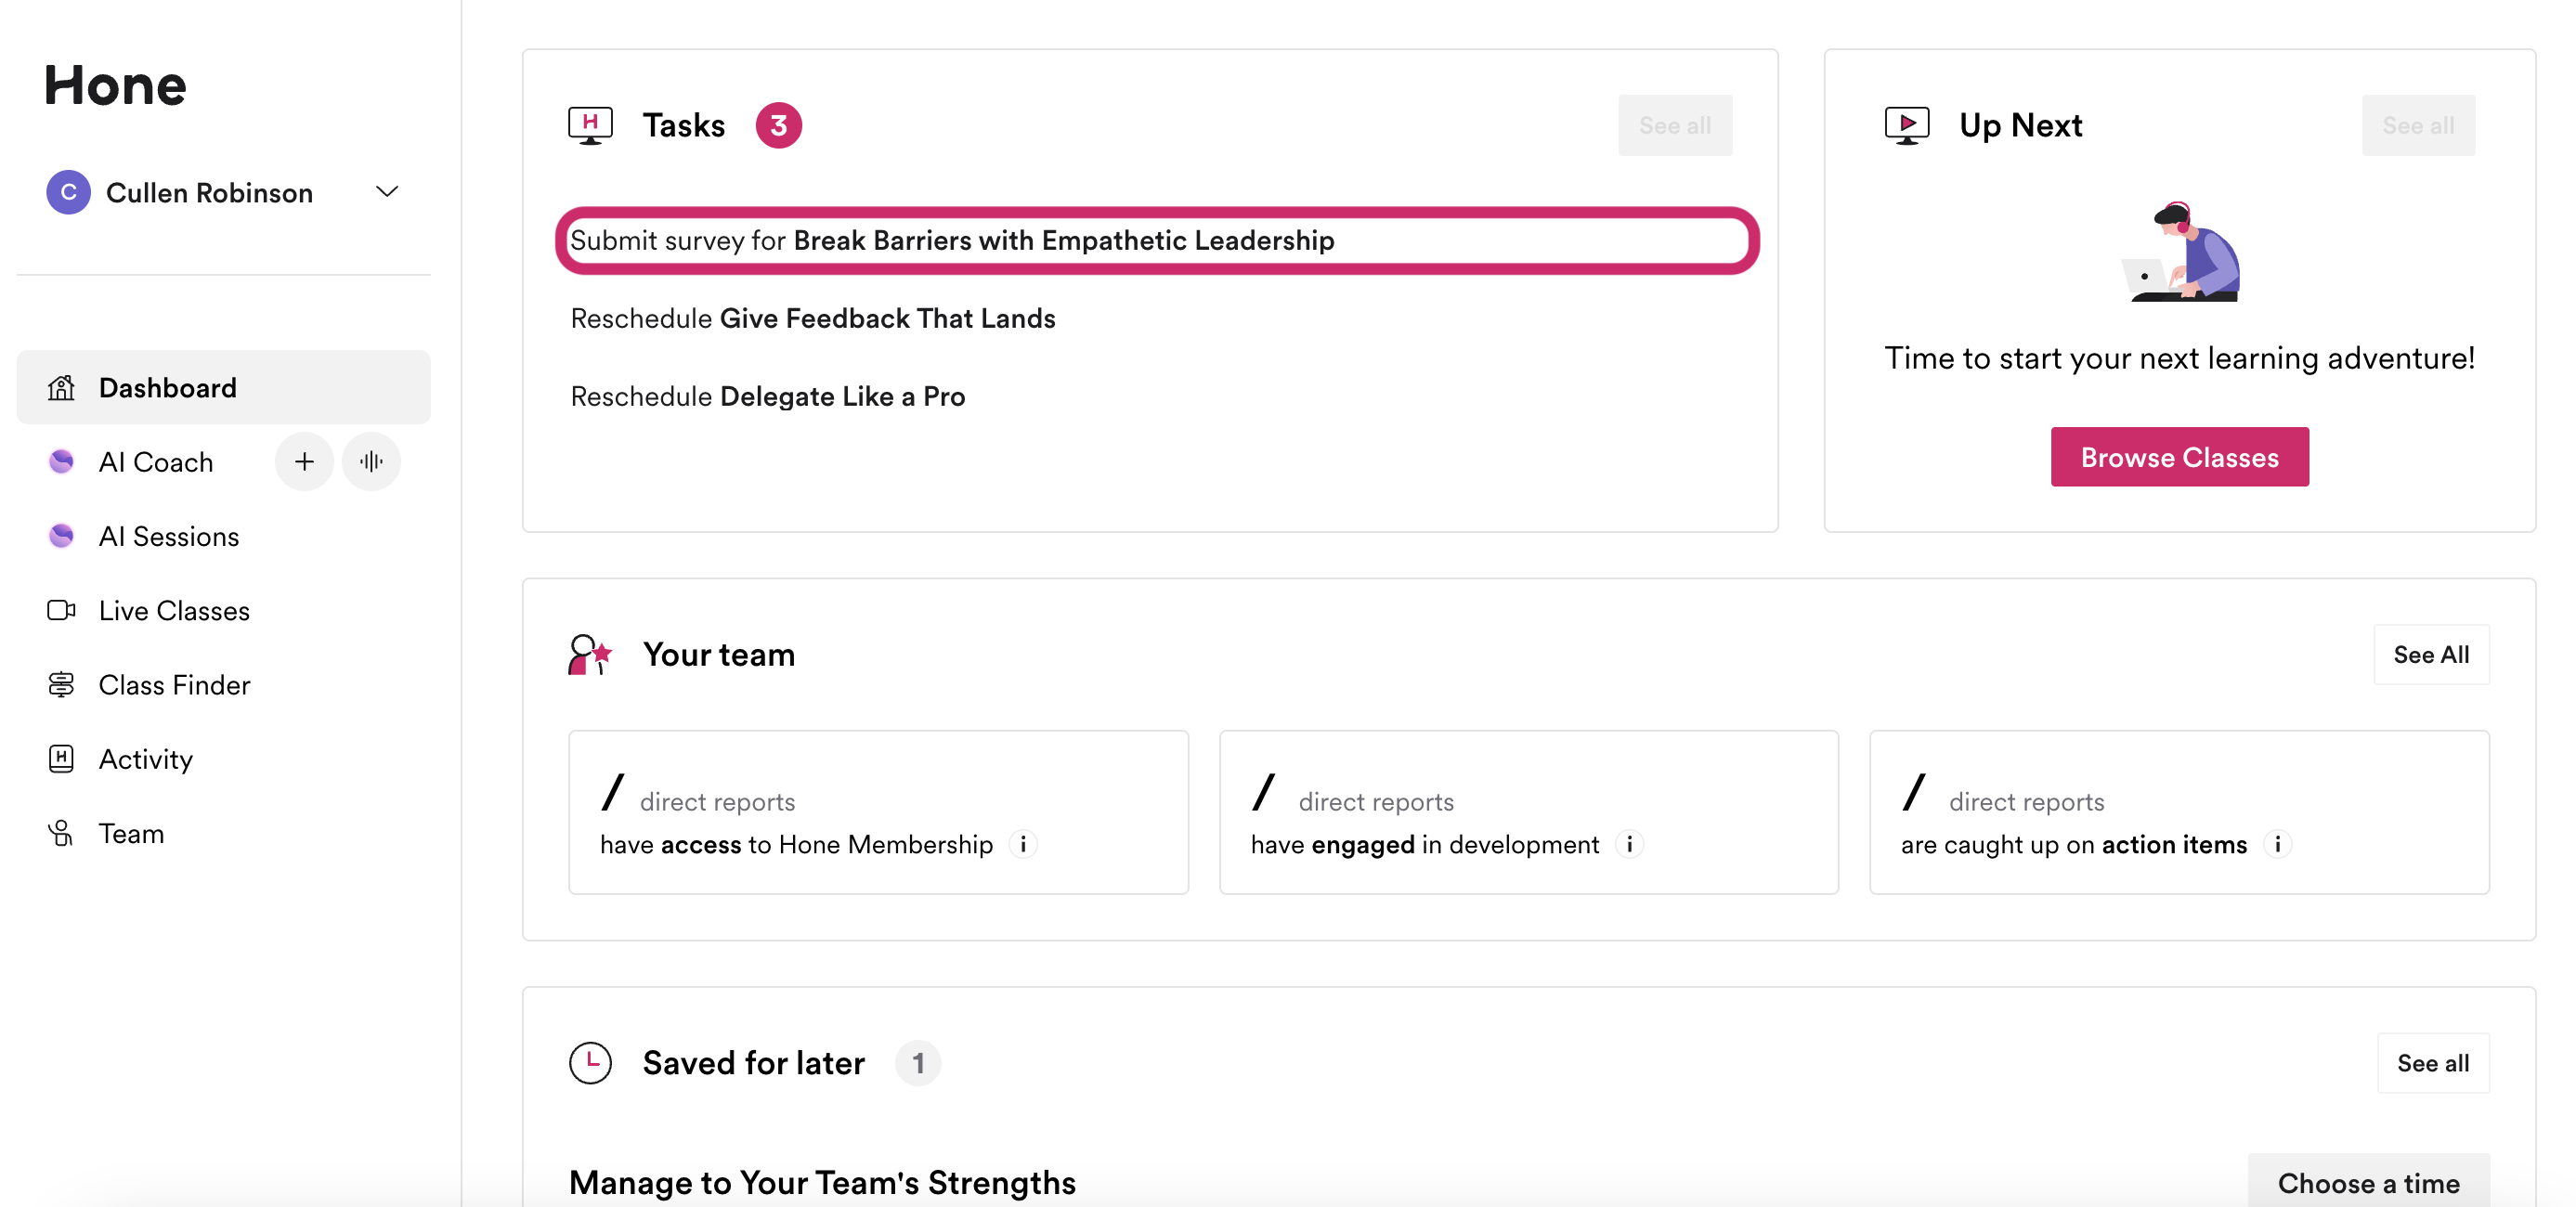
Task: Navigate to Class Finder
Action: [173, 684]
